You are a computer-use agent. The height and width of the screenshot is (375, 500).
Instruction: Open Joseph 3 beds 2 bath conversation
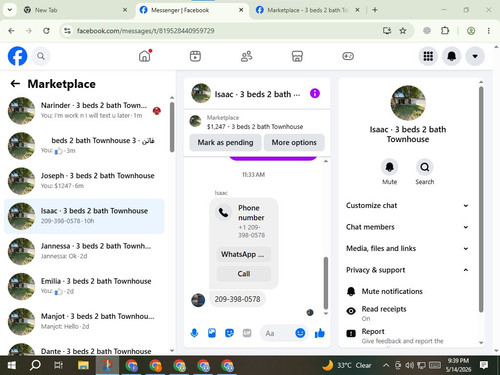point(84,181)
